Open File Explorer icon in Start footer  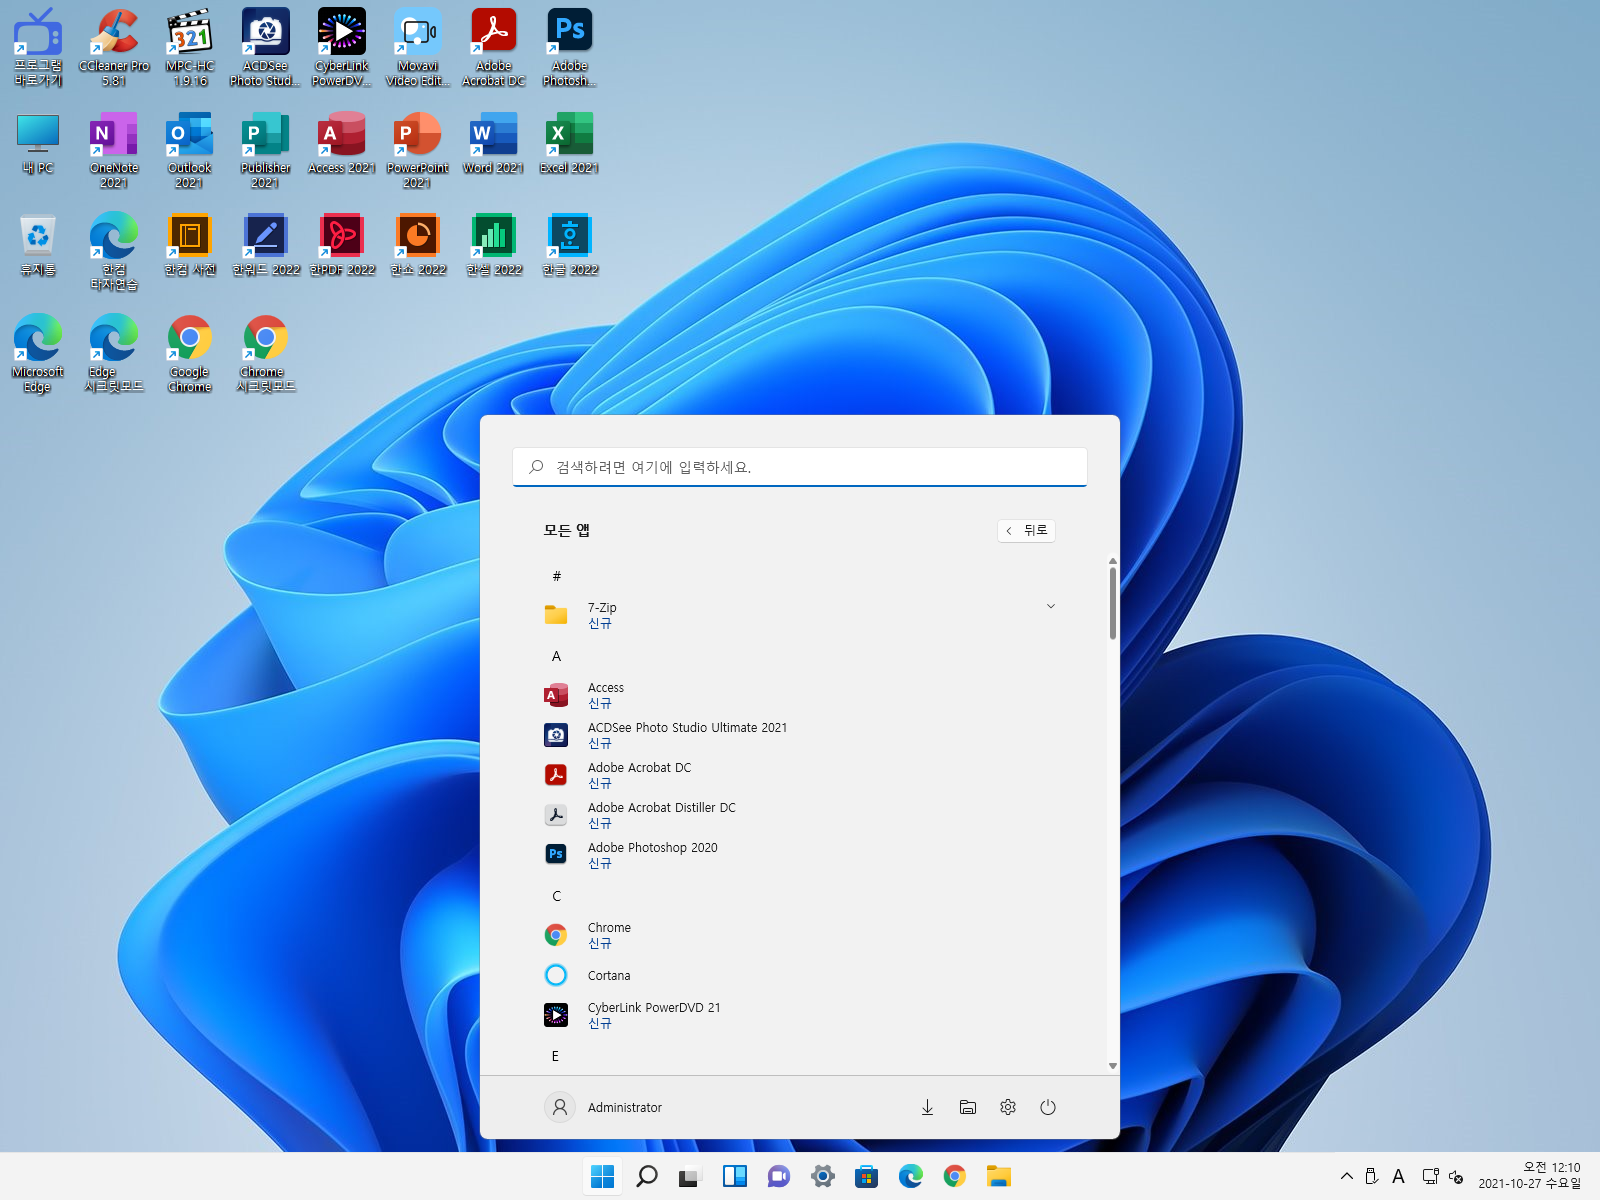click(x=968, y=1107)
